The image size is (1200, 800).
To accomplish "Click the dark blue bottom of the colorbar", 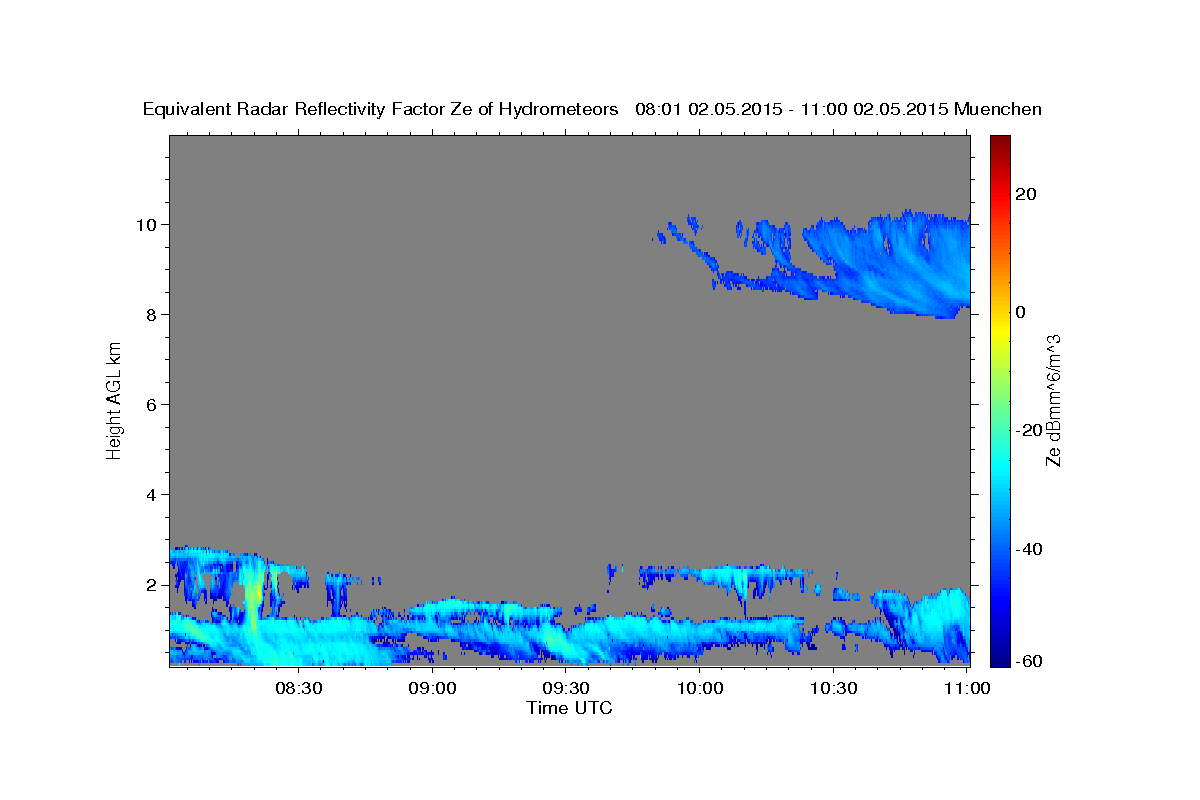I will [x=1000, y=657].
